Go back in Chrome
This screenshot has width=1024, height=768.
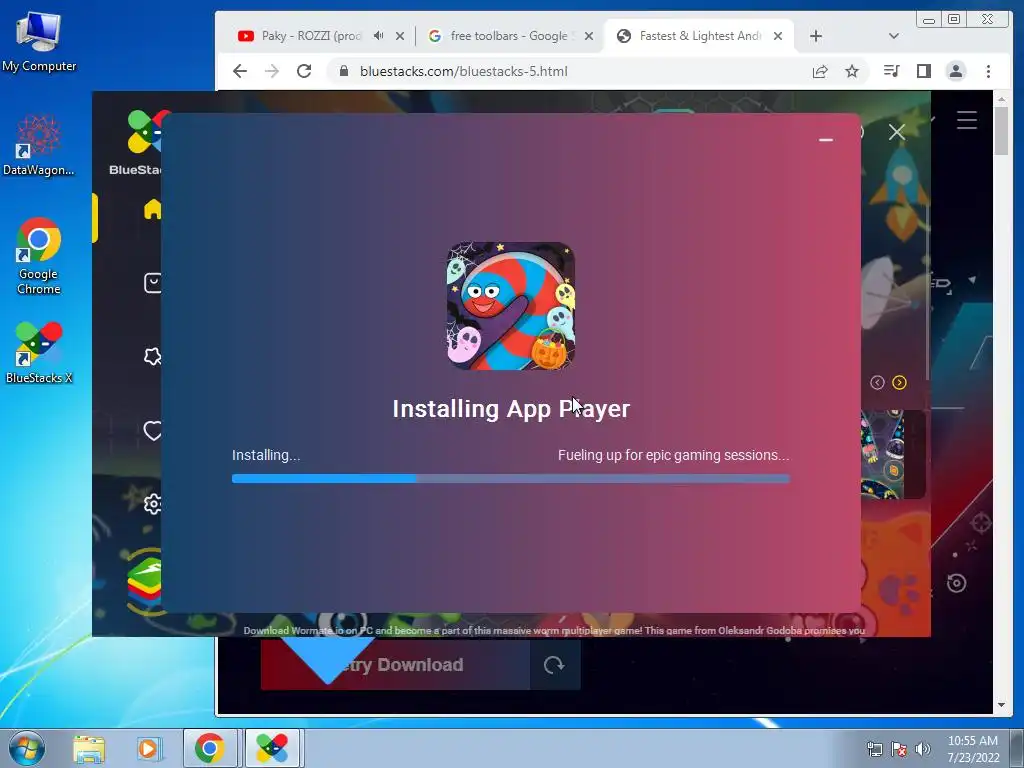coord(240,71)
